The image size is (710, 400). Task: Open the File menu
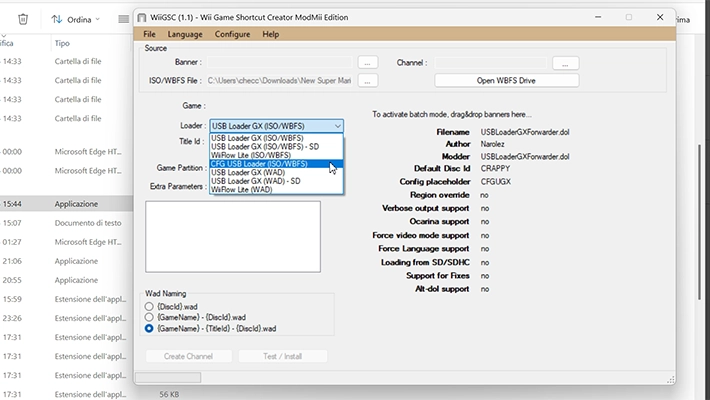click(x=149, y=34)
